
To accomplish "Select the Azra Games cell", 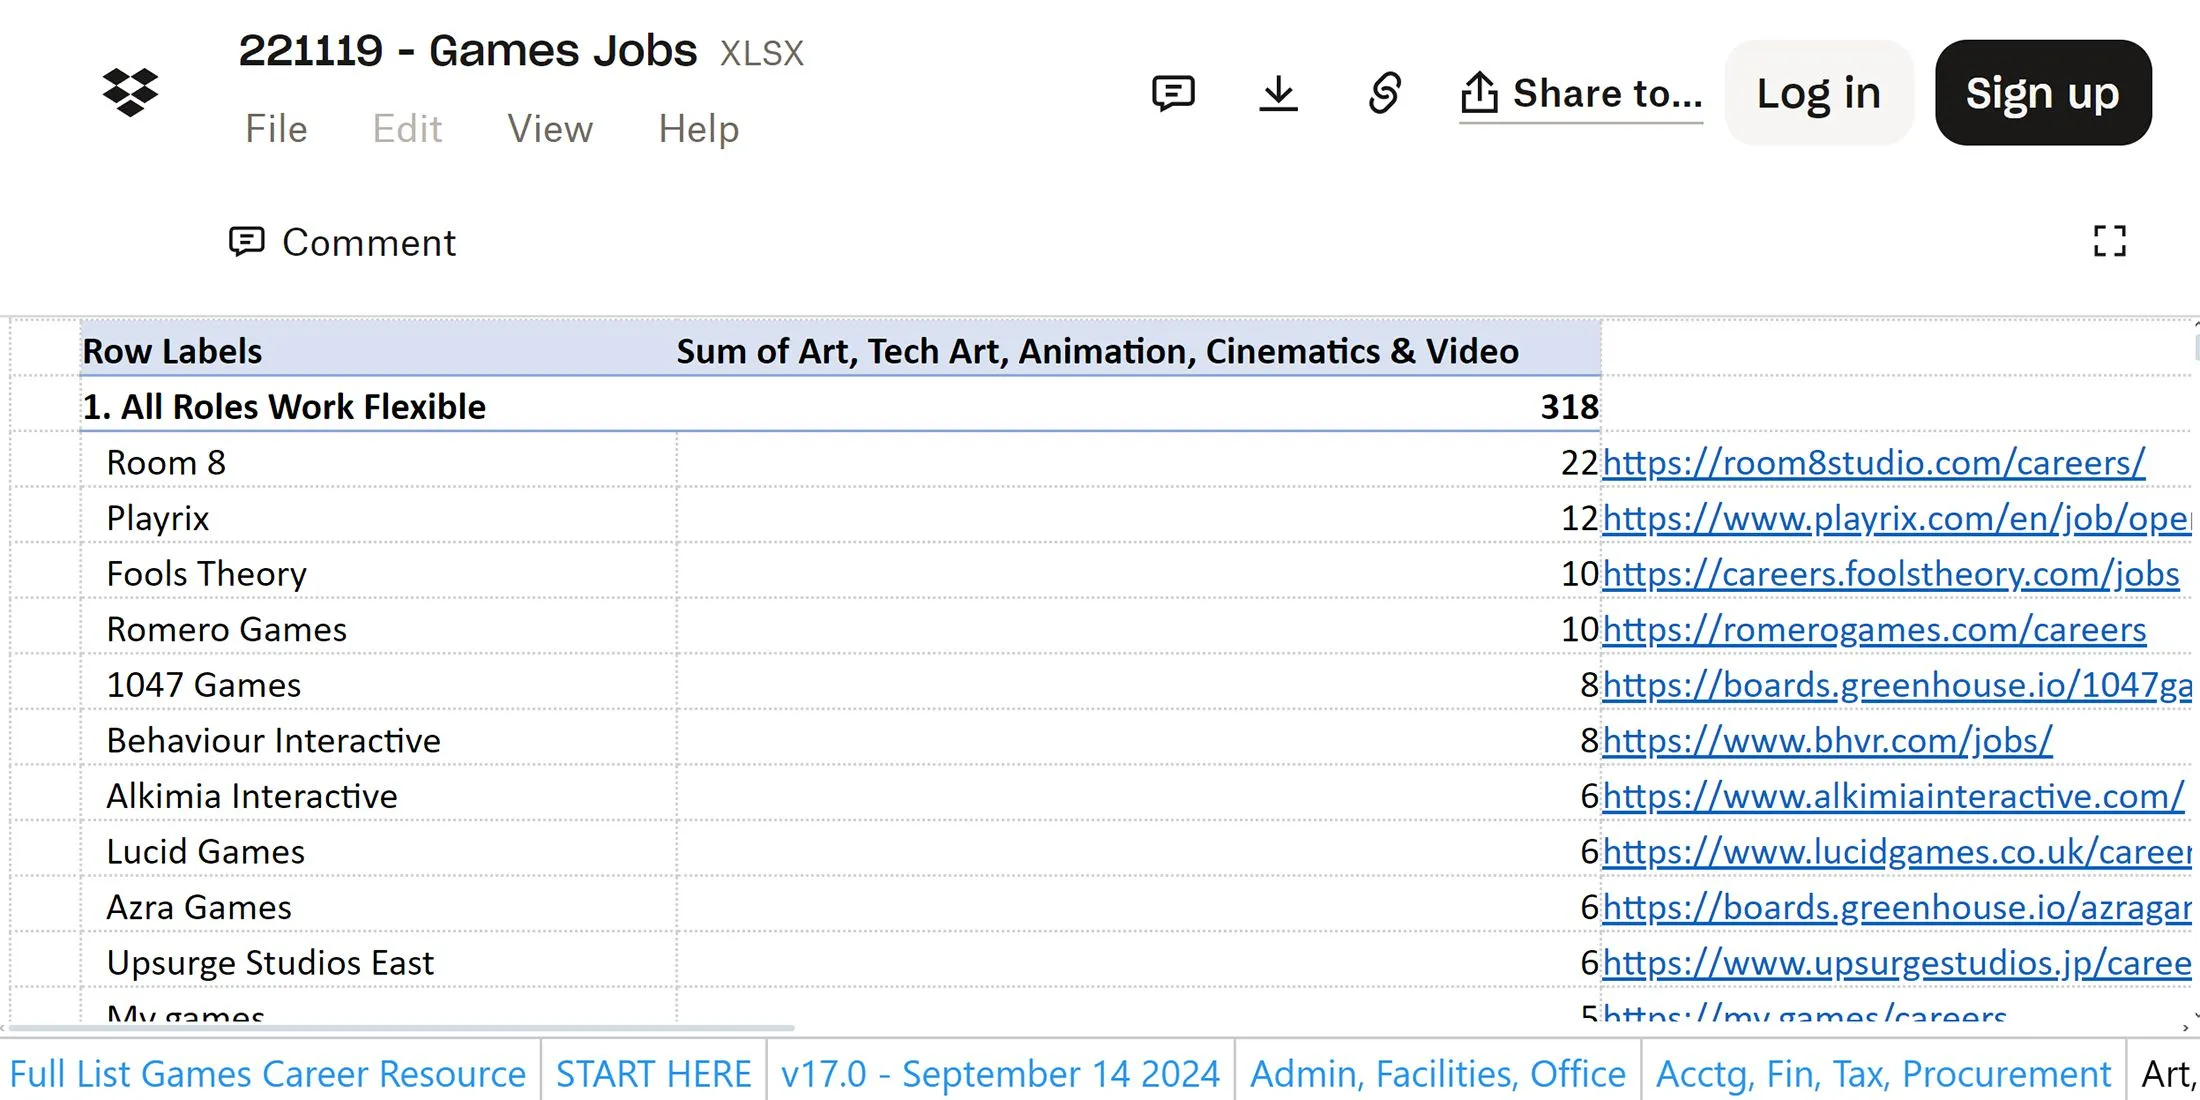I will [x=378, y=907].
